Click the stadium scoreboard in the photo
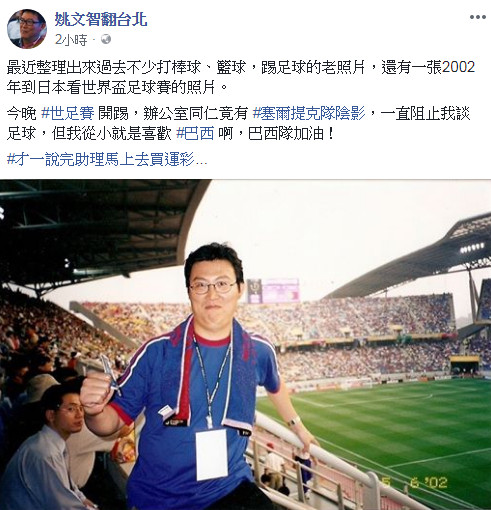The height and width of the screenshot is (510, 491). [x=273, y=291]
